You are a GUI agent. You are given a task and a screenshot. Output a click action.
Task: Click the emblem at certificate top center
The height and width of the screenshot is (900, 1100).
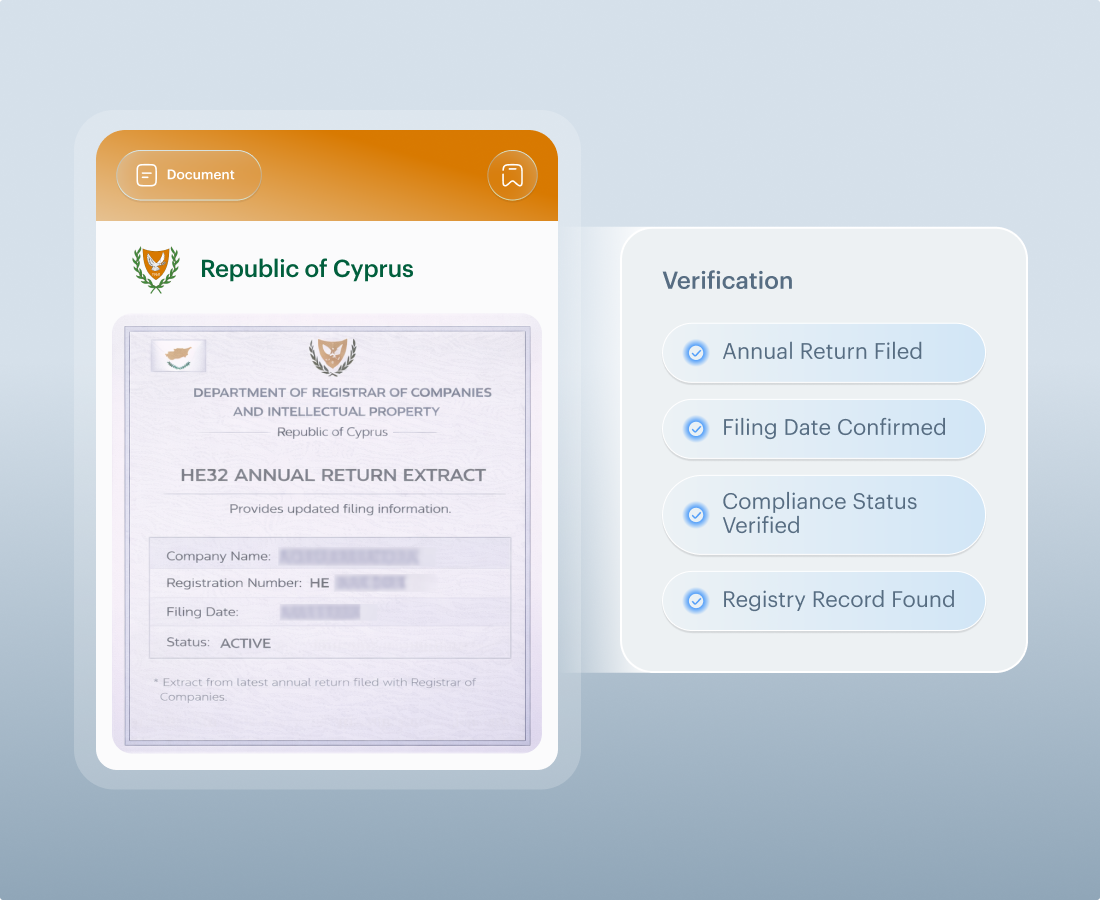point(332,356)
